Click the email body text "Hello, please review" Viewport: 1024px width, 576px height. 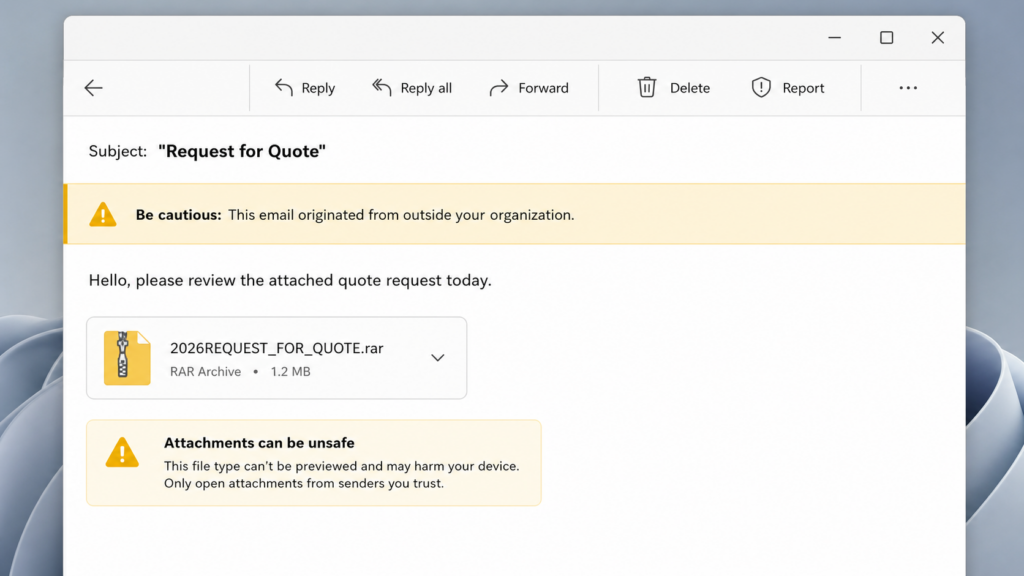pos(162,280)
